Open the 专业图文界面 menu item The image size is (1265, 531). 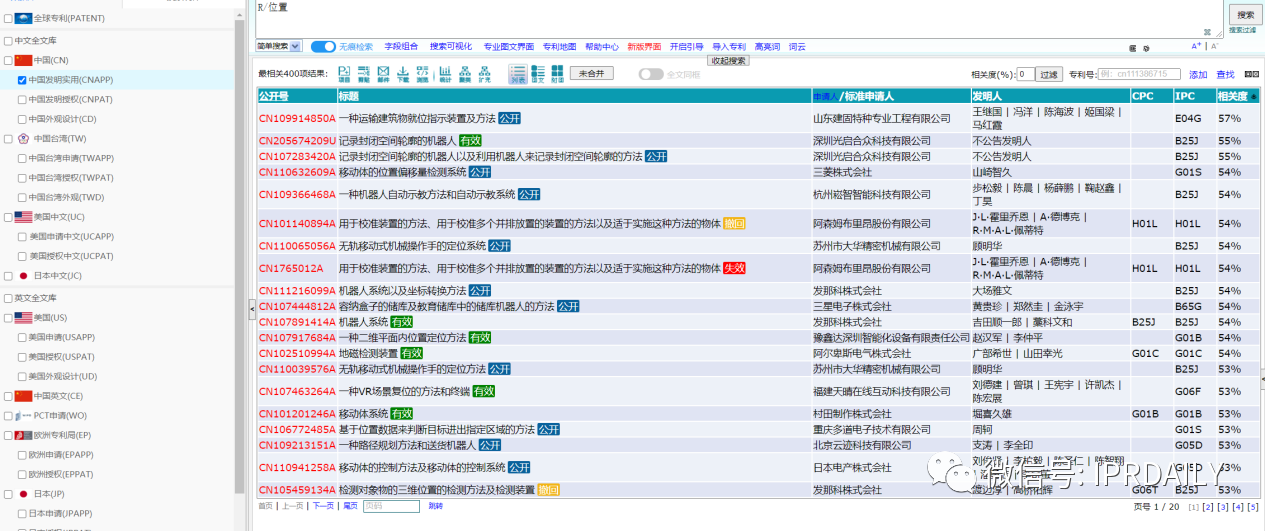509,46
